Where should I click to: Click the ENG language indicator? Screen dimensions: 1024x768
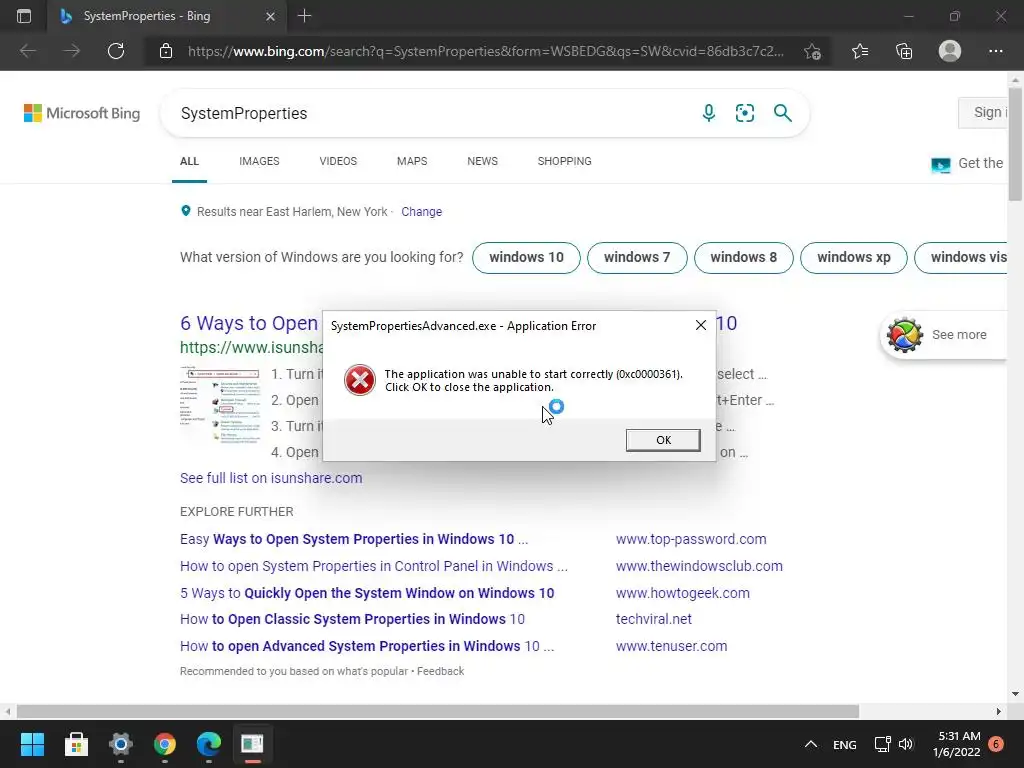[x=844, y=744]
